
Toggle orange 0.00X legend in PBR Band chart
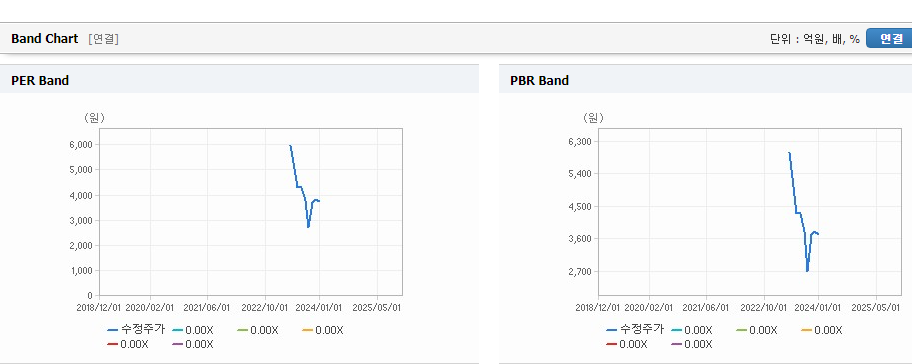pos(822,330)
